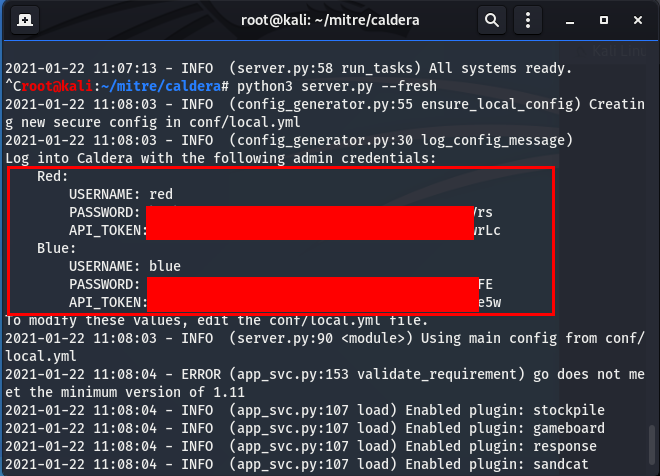Close the root@kali terminal window
The image size is (660, 476).
(638, 20)
